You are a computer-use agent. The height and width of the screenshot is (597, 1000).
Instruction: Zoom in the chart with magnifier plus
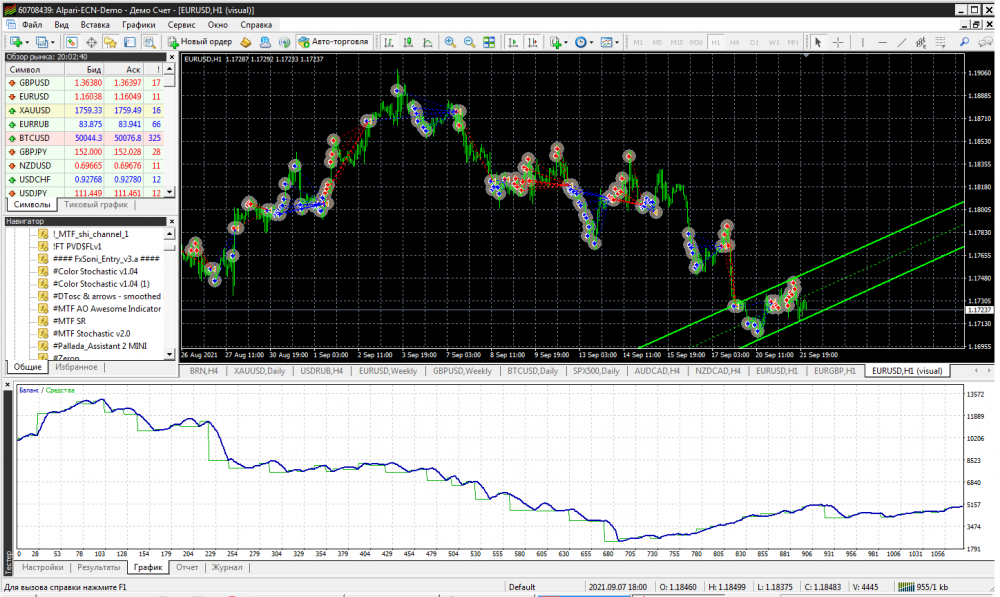(450, 42)
